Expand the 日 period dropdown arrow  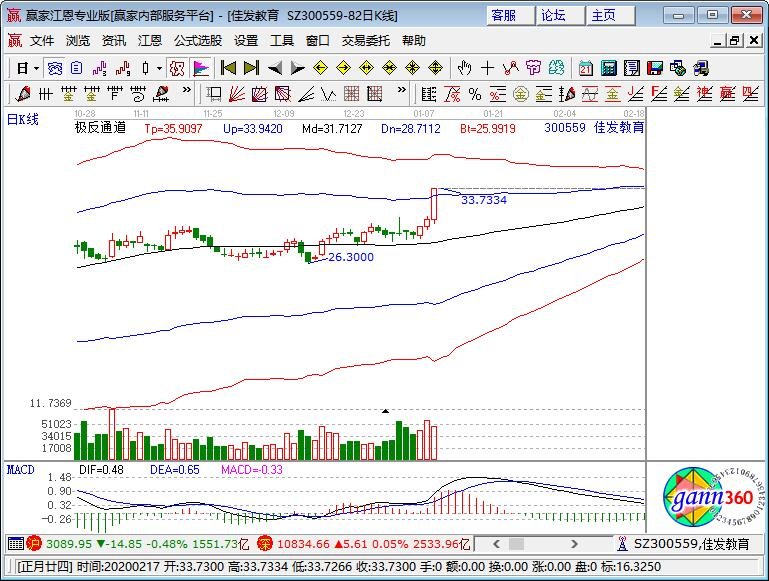coord(36,68)
